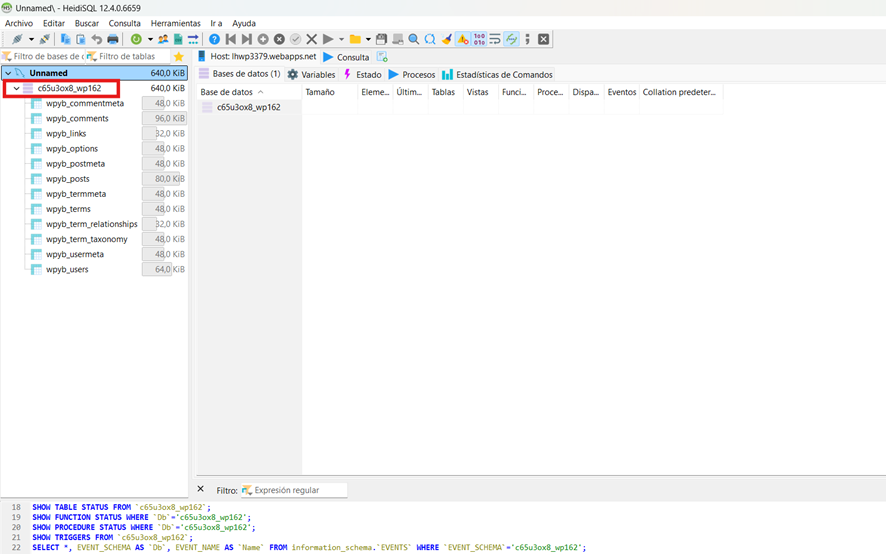Click the dark X-box toolbar icon
Screen dimensions: 886x554
point(544,39)
